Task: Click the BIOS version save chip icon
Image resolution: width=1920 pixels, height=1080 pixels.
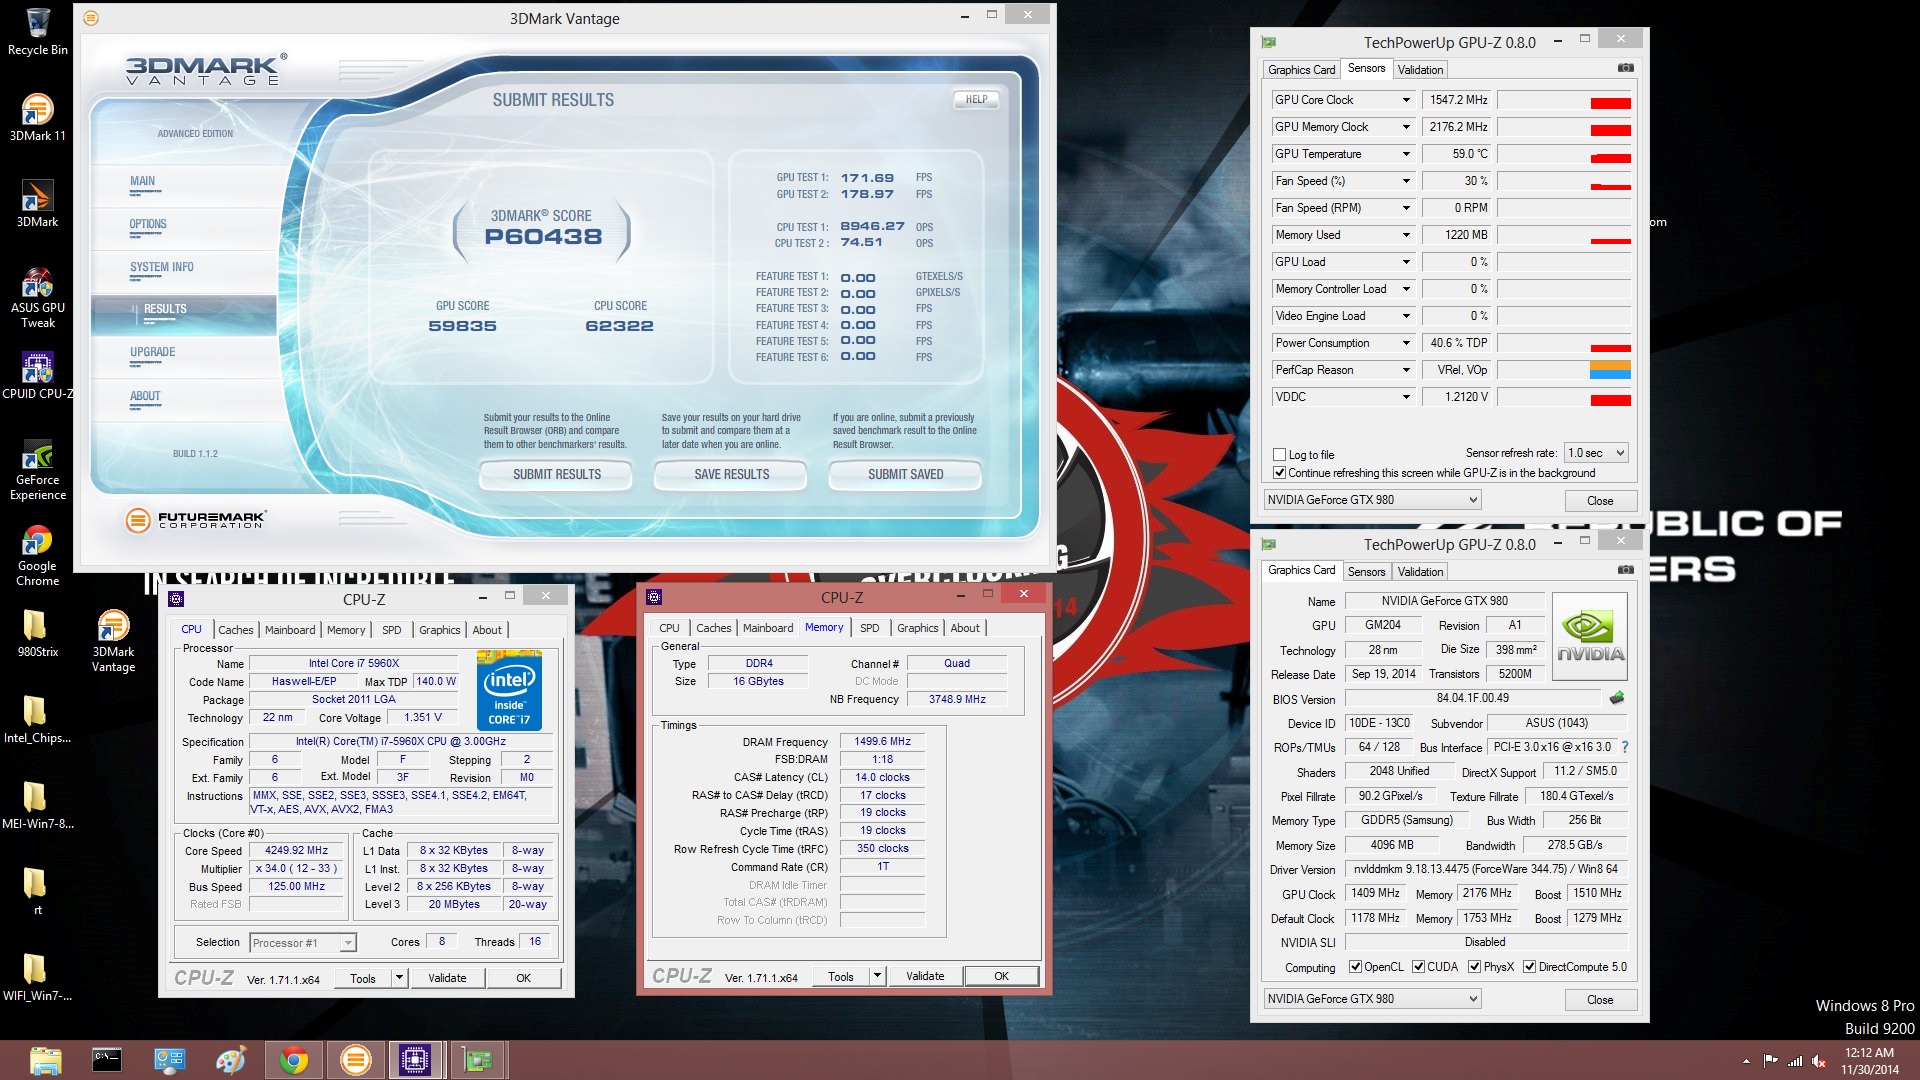Action: (1617, 698)
